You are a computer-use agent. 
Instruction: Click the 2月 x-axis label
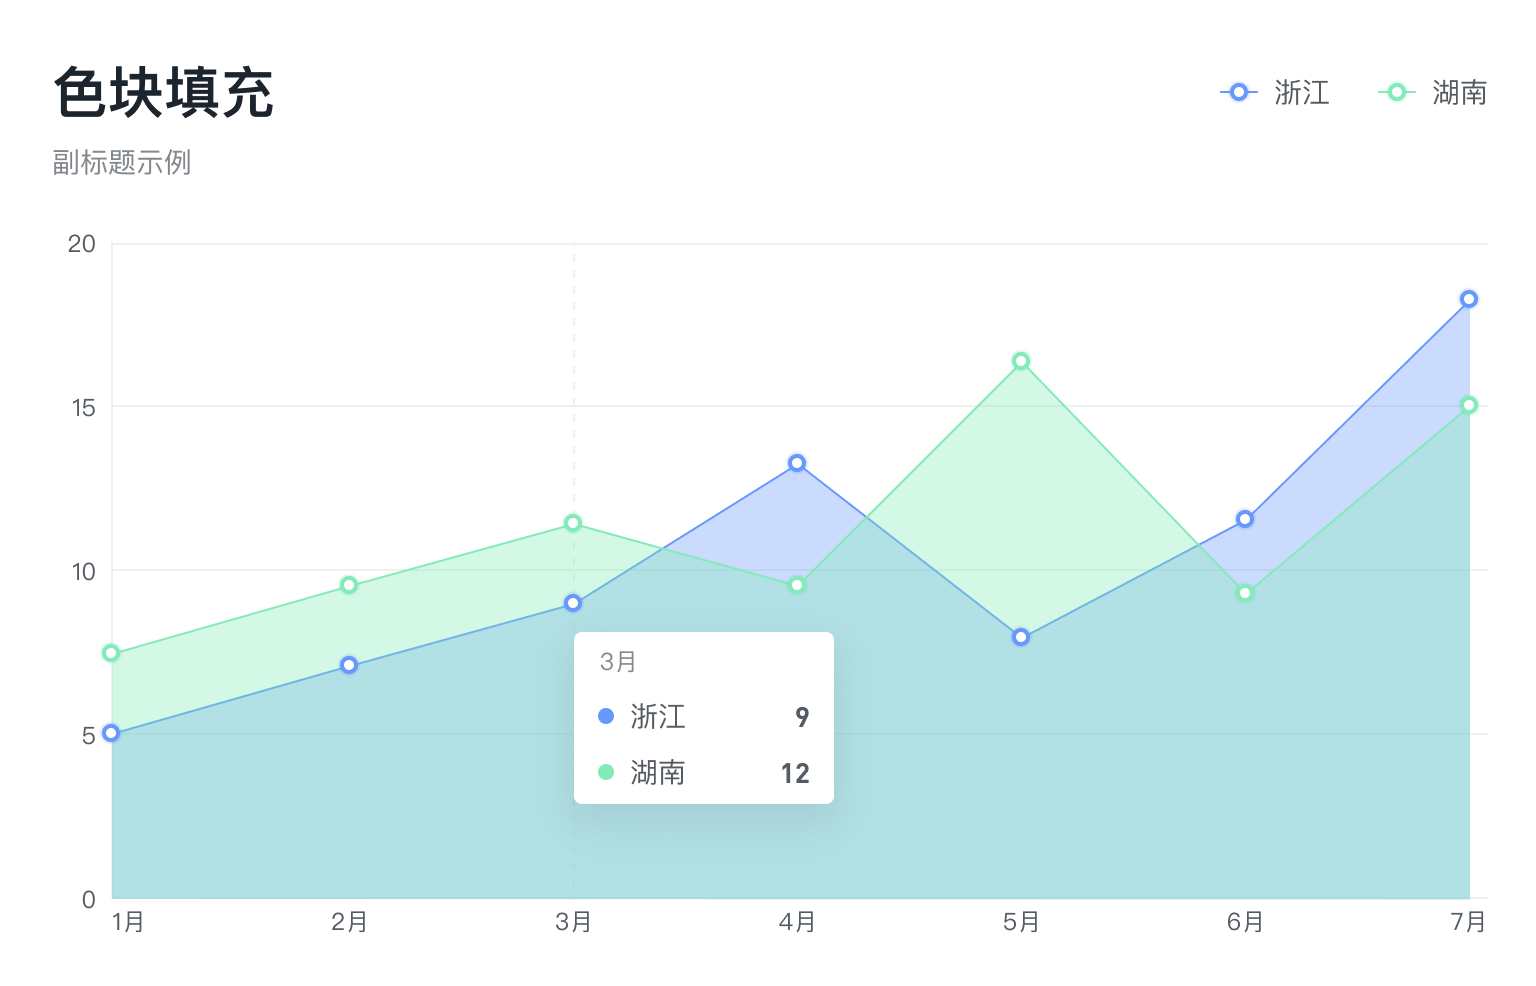pos(349,921)
